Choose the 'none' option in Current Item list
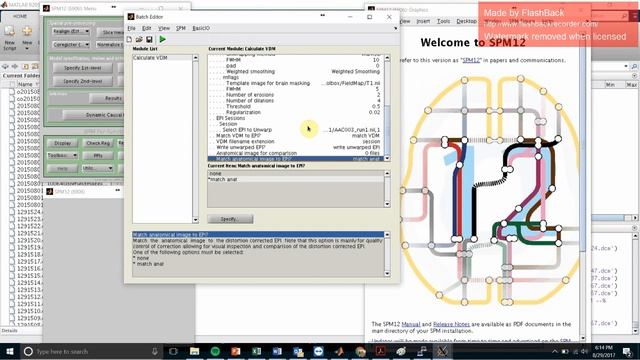 click(295, 173)
